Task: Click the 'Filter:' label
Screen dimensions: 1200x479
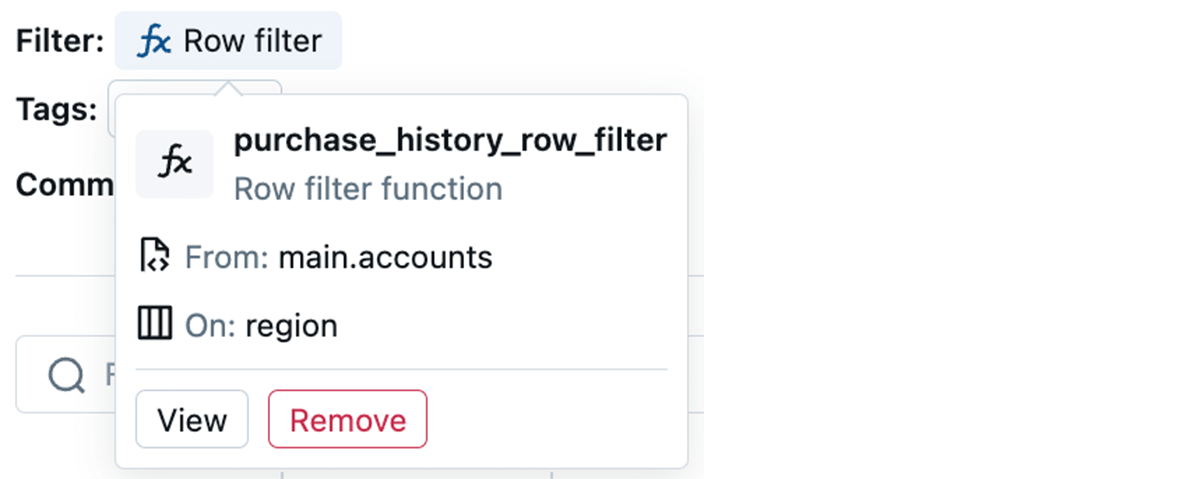Action: coord(60,41)
